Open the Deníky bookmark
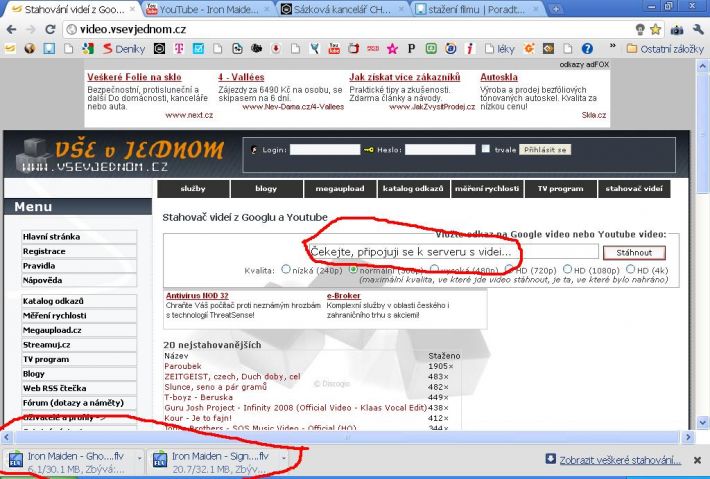The width and height of the screenshot is (710, 479). pyautogui.click(x=124, y=48)
